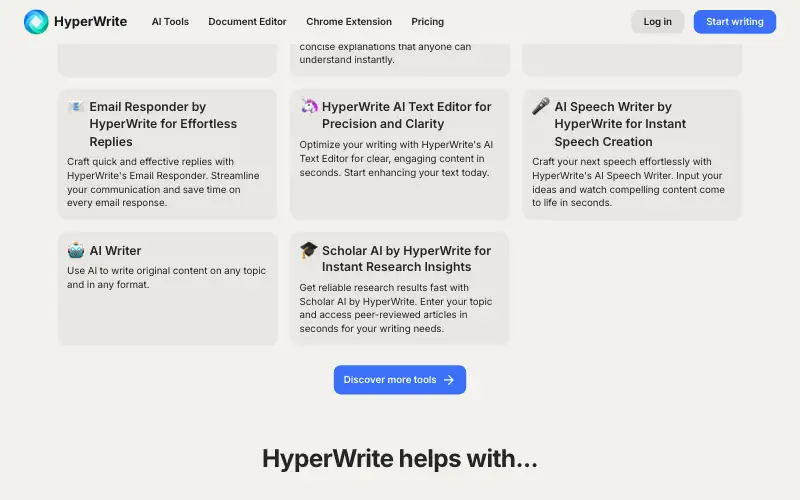Image resolution: width=800 pixels, height=500 pixels.
Task: Click 'Craft your next speech effortlessly' text
Action: 629,182
